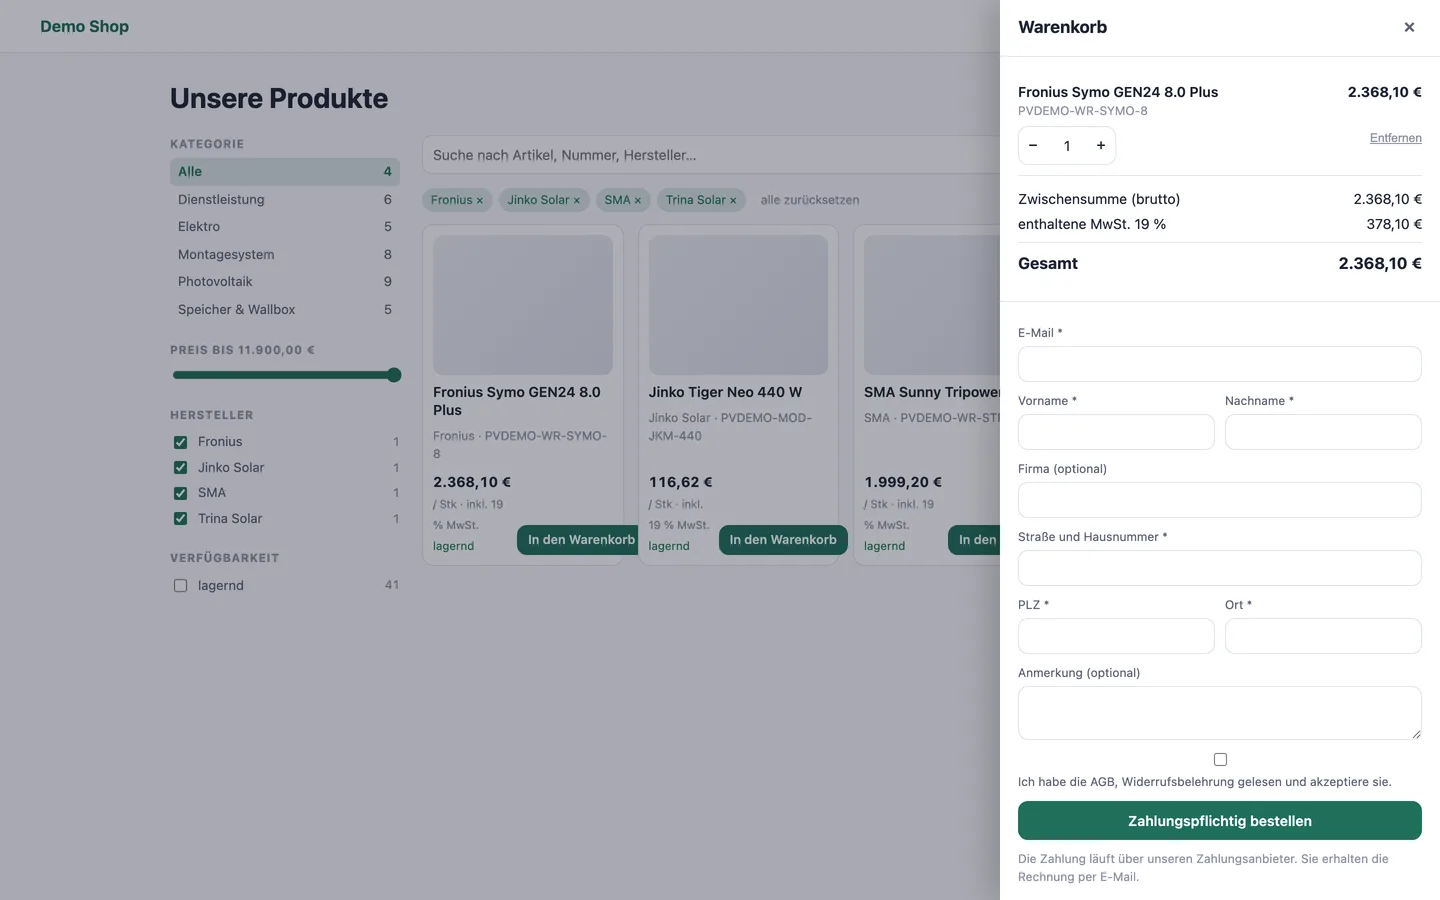Click alle zurücksetzen link
The height and width of the screenshot is (900, 1440).
coord(810,200)
